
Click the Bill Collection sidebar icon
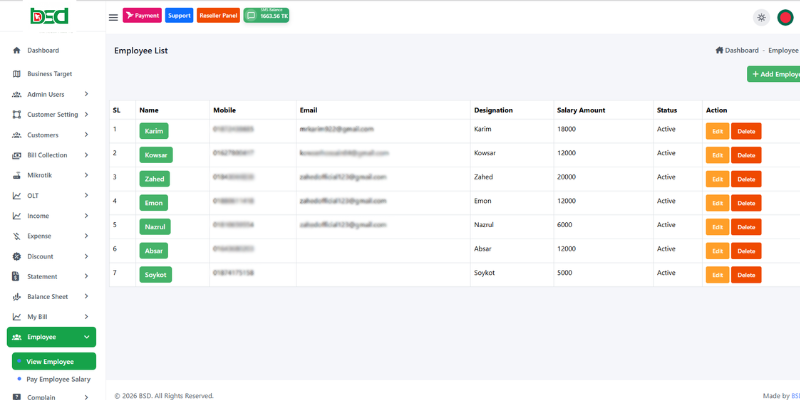[x=17, y=155]
